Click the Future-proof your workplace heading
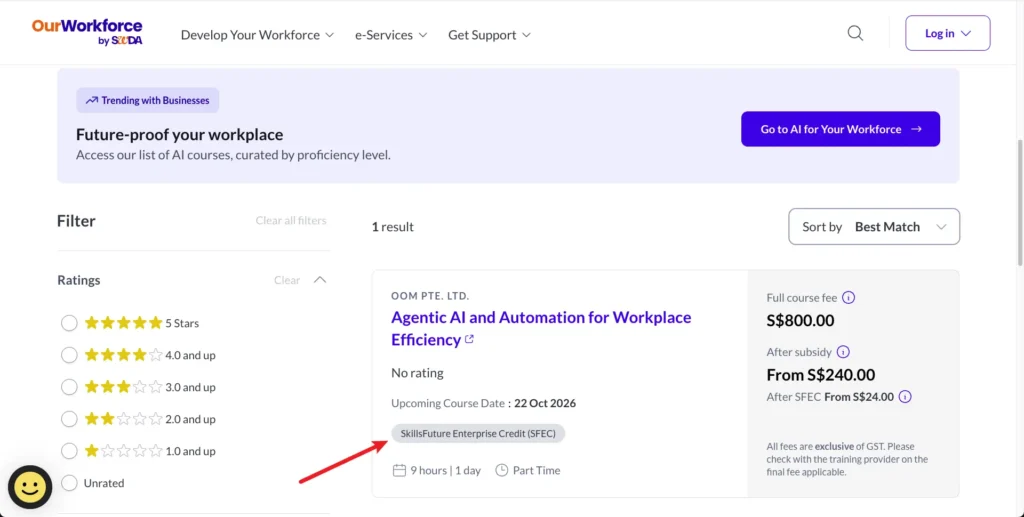This screenshot has height=517, width=1024. coord(180,134)
